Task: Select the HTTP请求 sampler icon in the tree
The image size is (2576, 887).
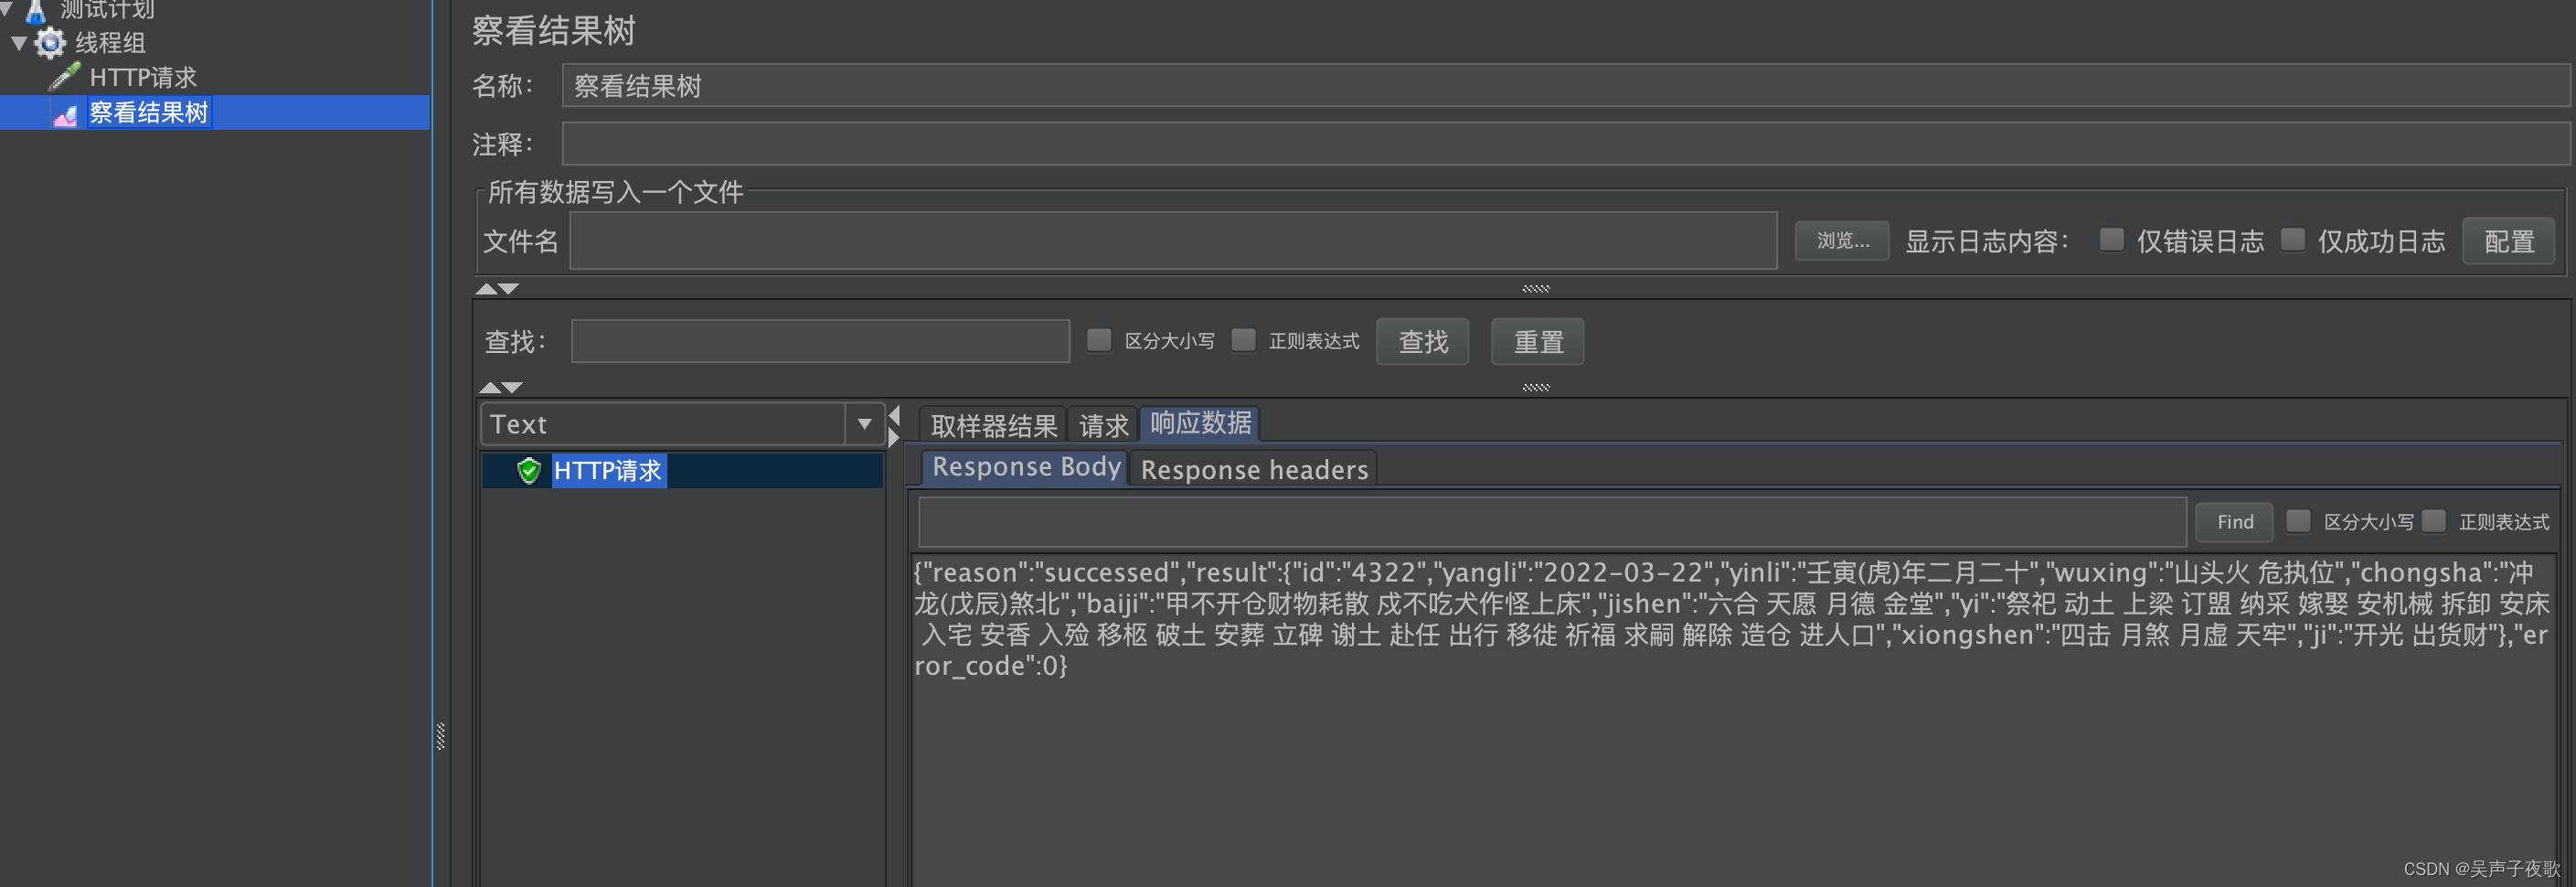Action: coord(64,76)
